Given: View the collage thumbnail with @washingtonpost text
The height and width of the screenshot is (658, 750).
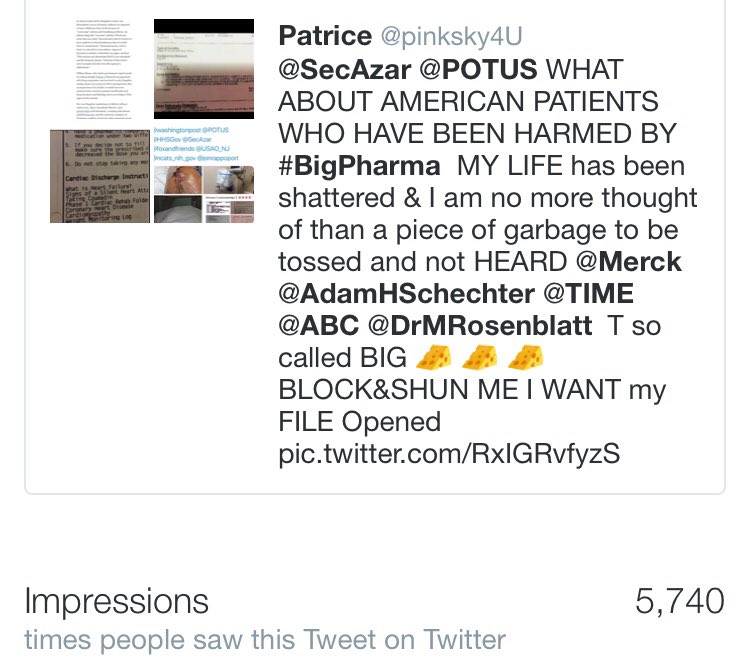Looking at the screenshot, I should [x=204, y=175].
